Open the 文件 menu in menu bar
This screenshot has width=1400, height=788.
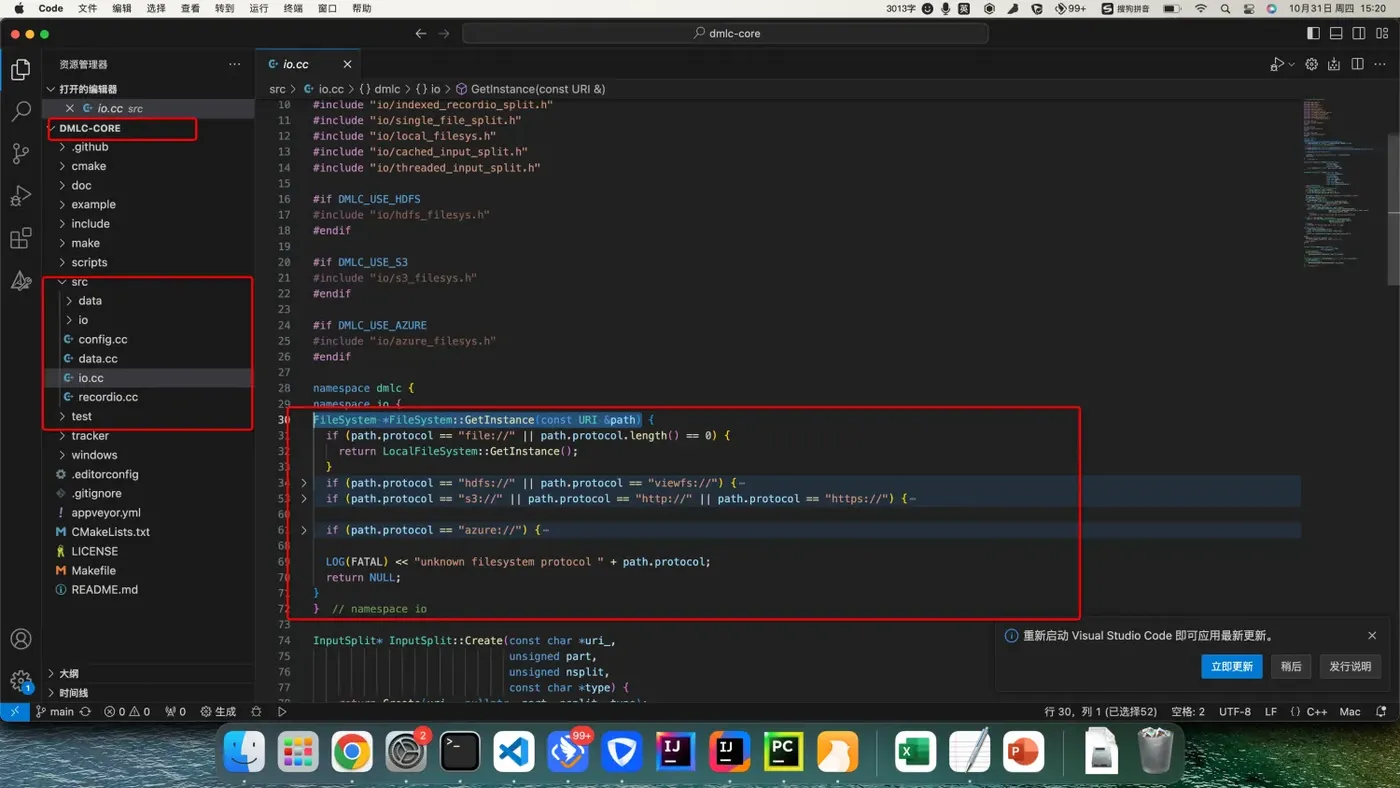pos(88,8)
